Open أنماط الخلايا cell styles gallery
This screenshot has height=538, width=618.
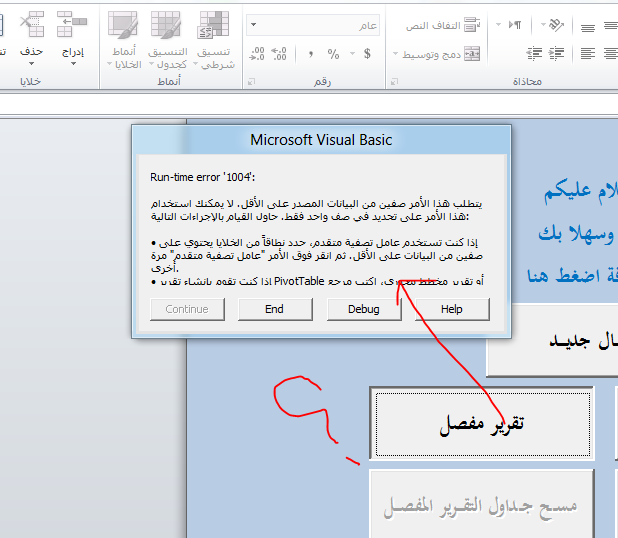[124, 40]
